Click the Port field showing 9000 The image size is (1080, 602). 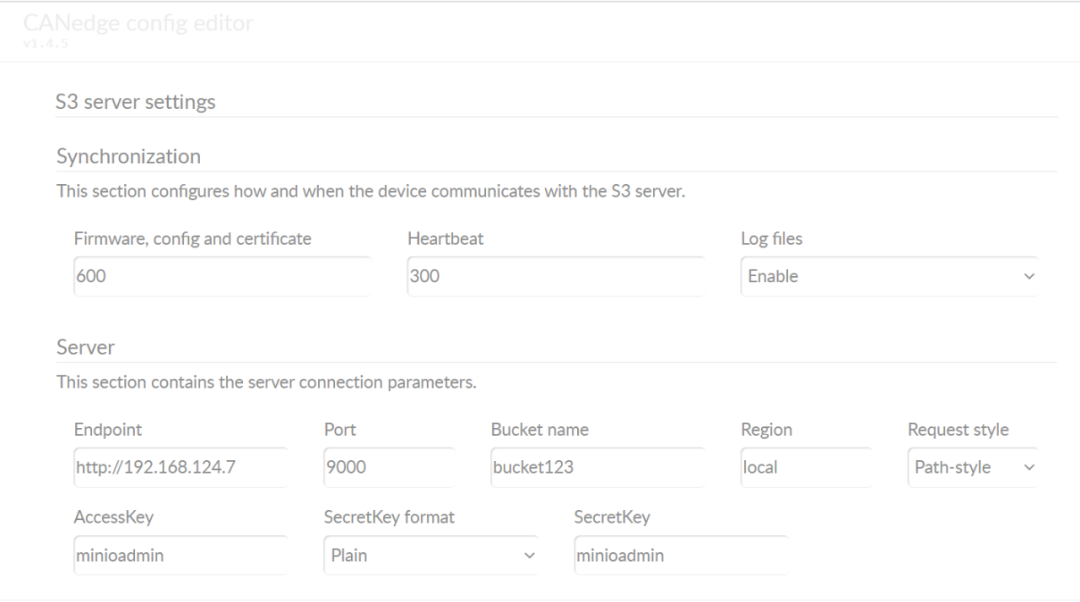coord(387,467)
